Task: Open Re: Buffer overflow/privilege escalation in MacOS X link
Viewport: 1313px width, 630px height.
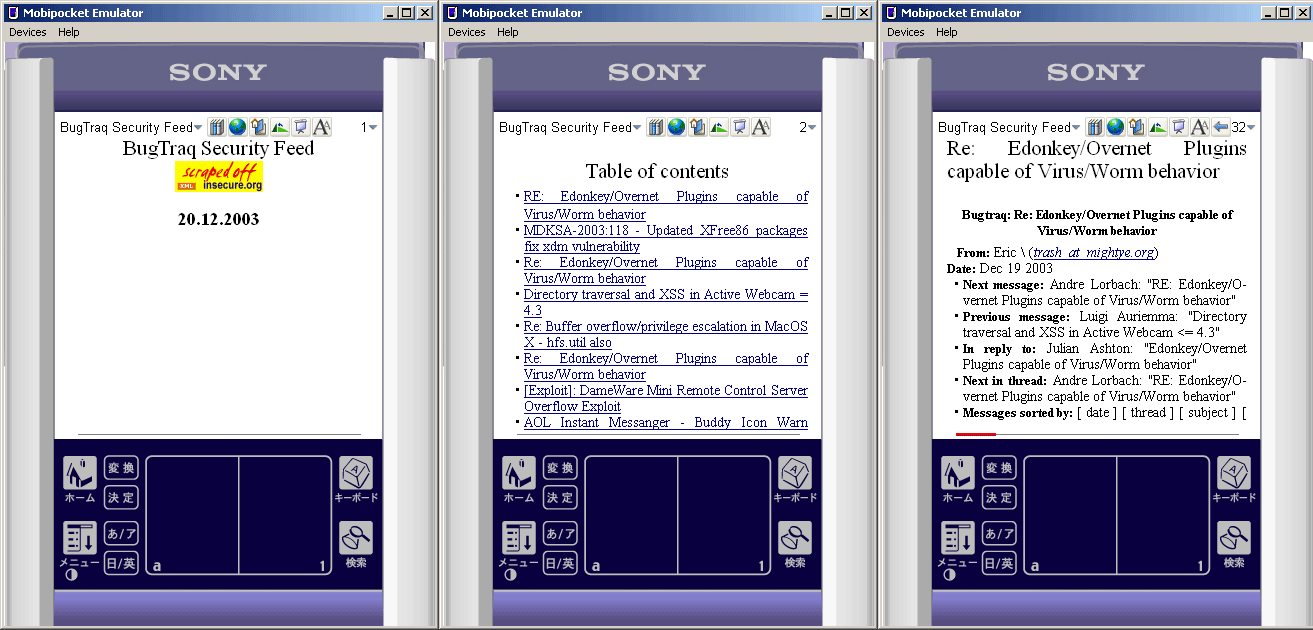Action: click(666, 334)
